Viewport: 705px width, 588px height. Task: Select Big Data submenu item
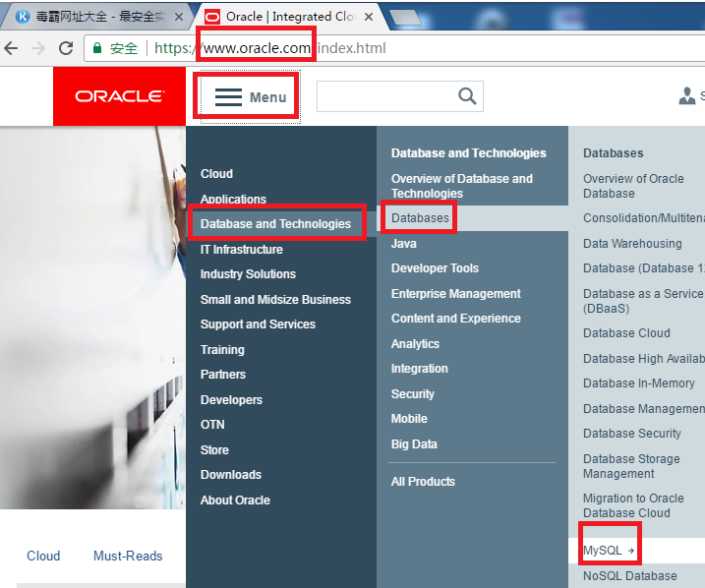coord(414,444)
